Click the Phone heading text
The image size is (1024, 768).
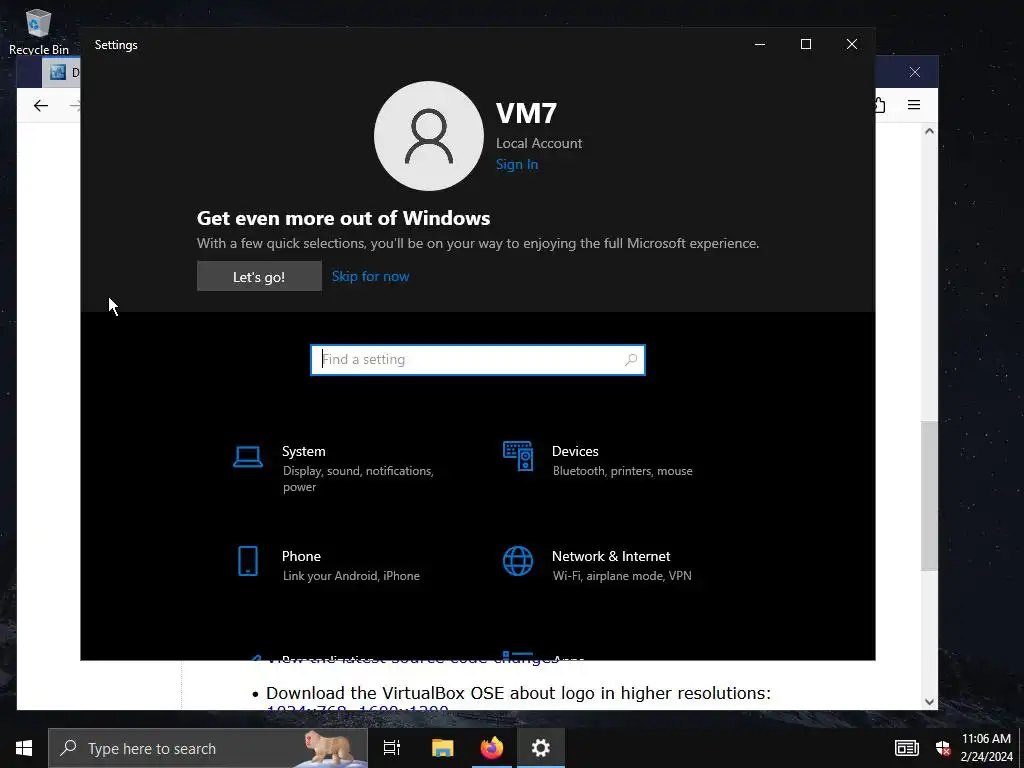tap(301, 556)
